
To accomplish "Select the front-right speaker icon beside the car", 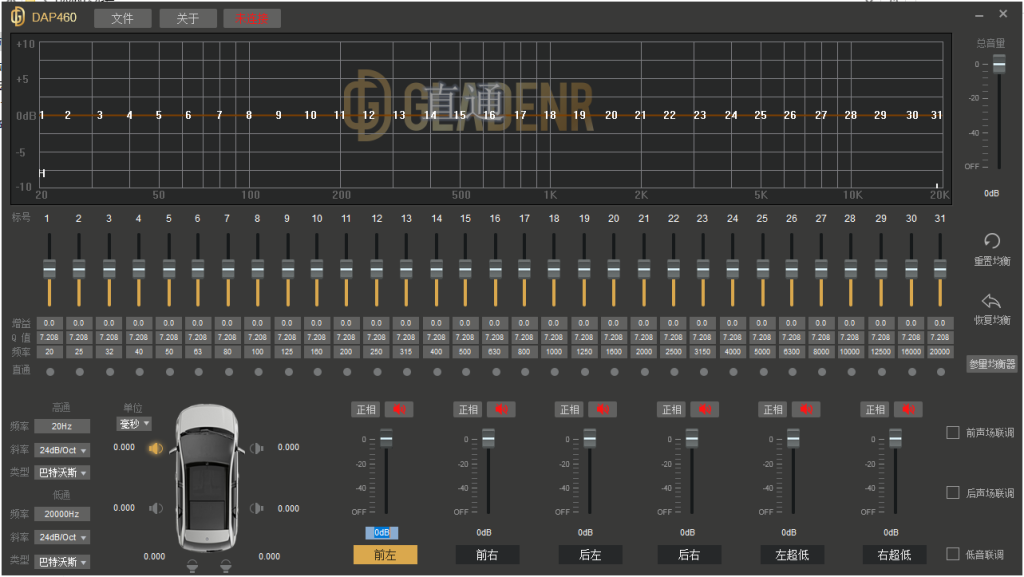I will [x=257, y=448].
